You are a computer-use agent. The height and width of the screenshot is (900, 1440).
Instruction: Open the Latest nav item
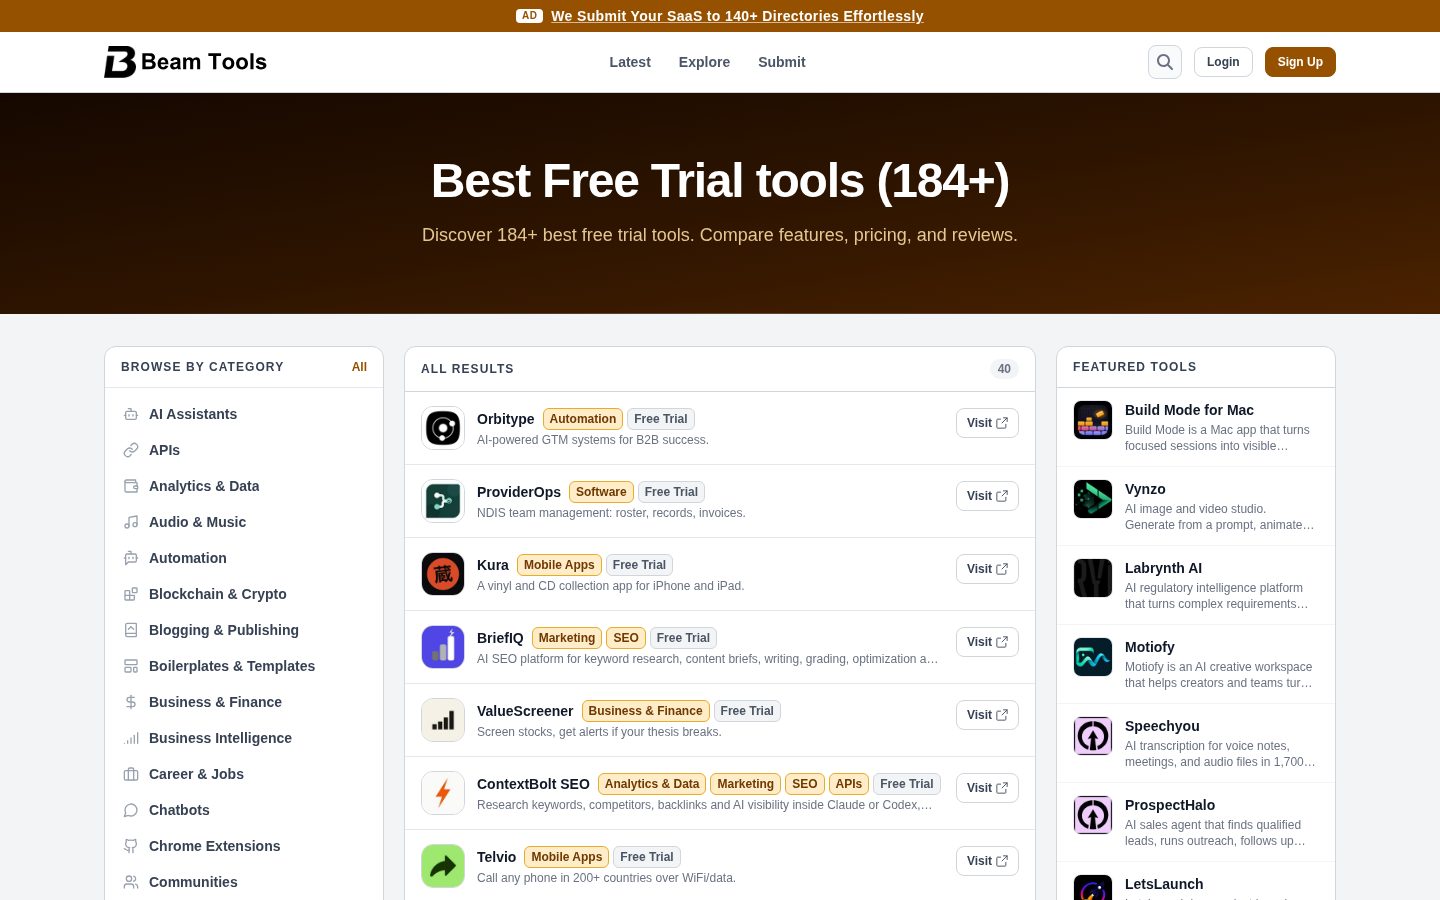630,62
